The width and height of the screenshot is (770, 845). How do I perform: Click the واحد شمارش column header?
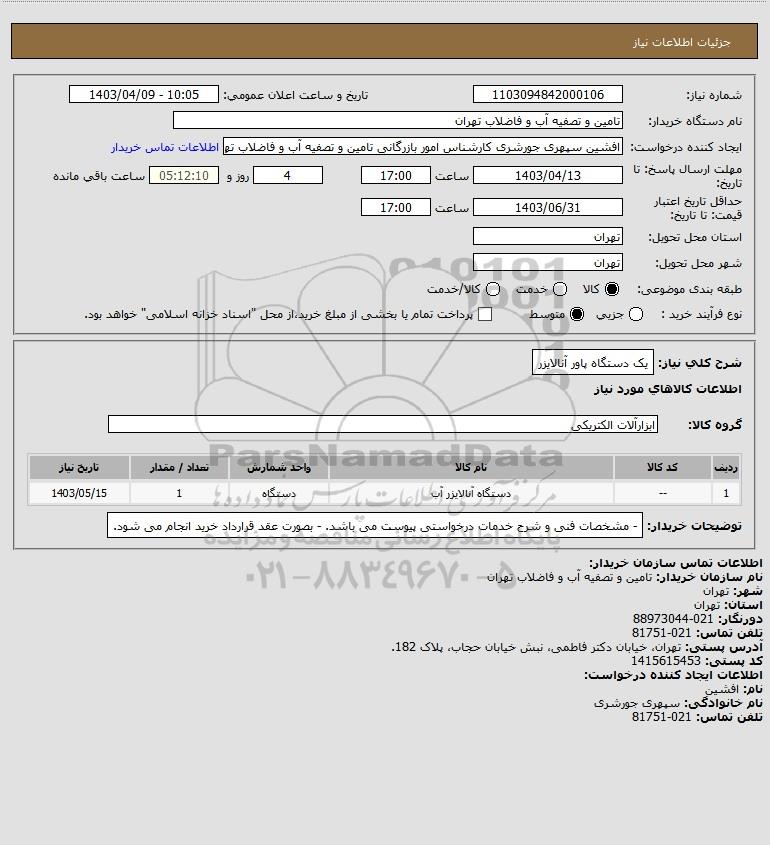[279, 467]
